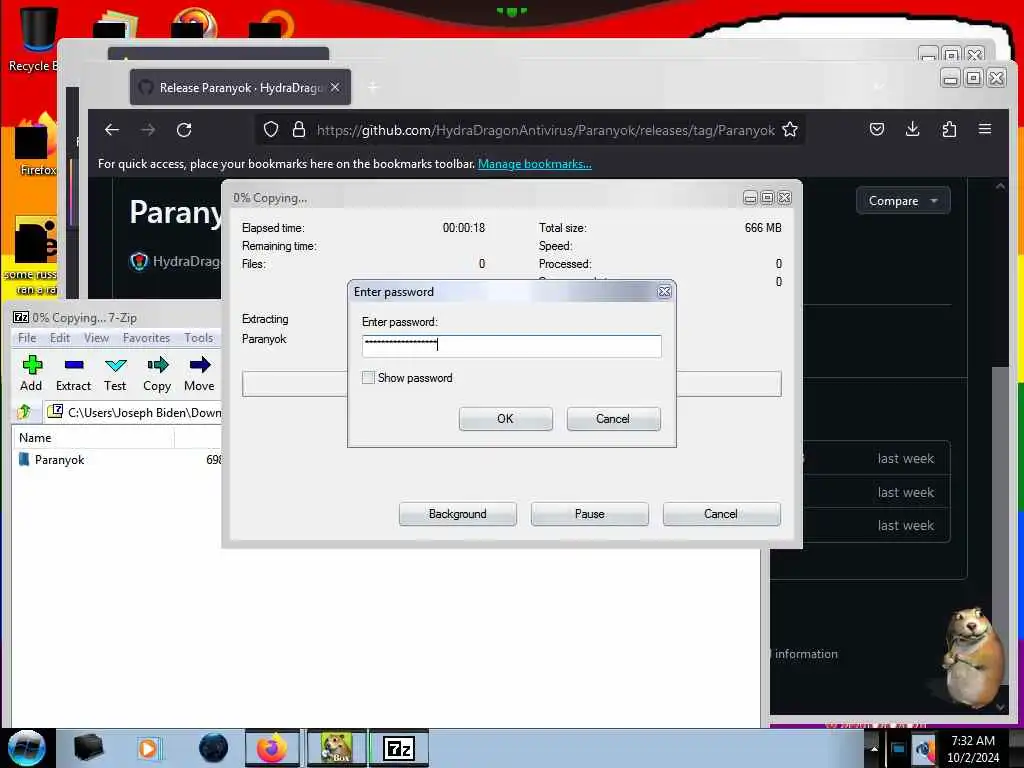Click the Move icon in 7-Zip toolbar

199,364
